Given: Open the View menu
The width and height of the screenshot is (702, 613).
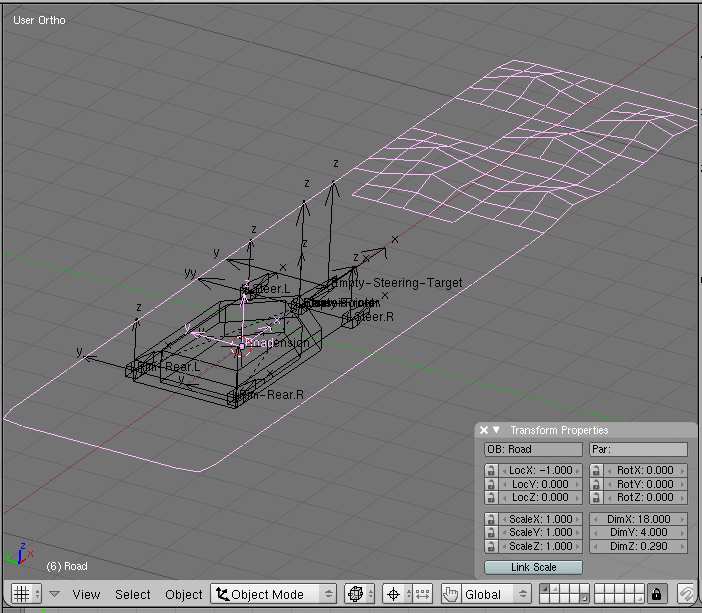Looking at the screenshot, I should coord(86,595).
